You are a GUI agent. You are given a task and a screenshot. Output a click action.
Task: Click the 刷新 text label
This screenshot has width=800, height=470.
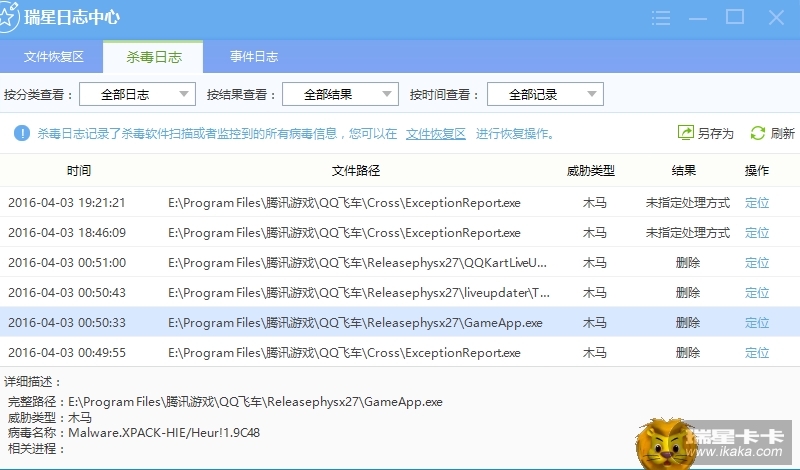pos(783,134)
